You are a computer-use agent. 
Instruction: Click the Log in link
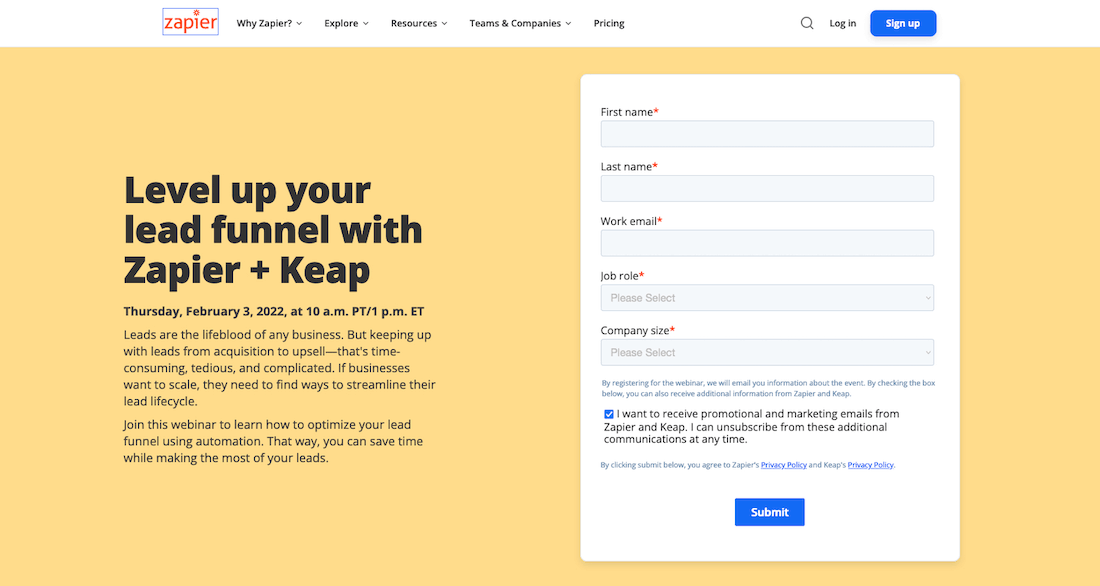(843, 23)
